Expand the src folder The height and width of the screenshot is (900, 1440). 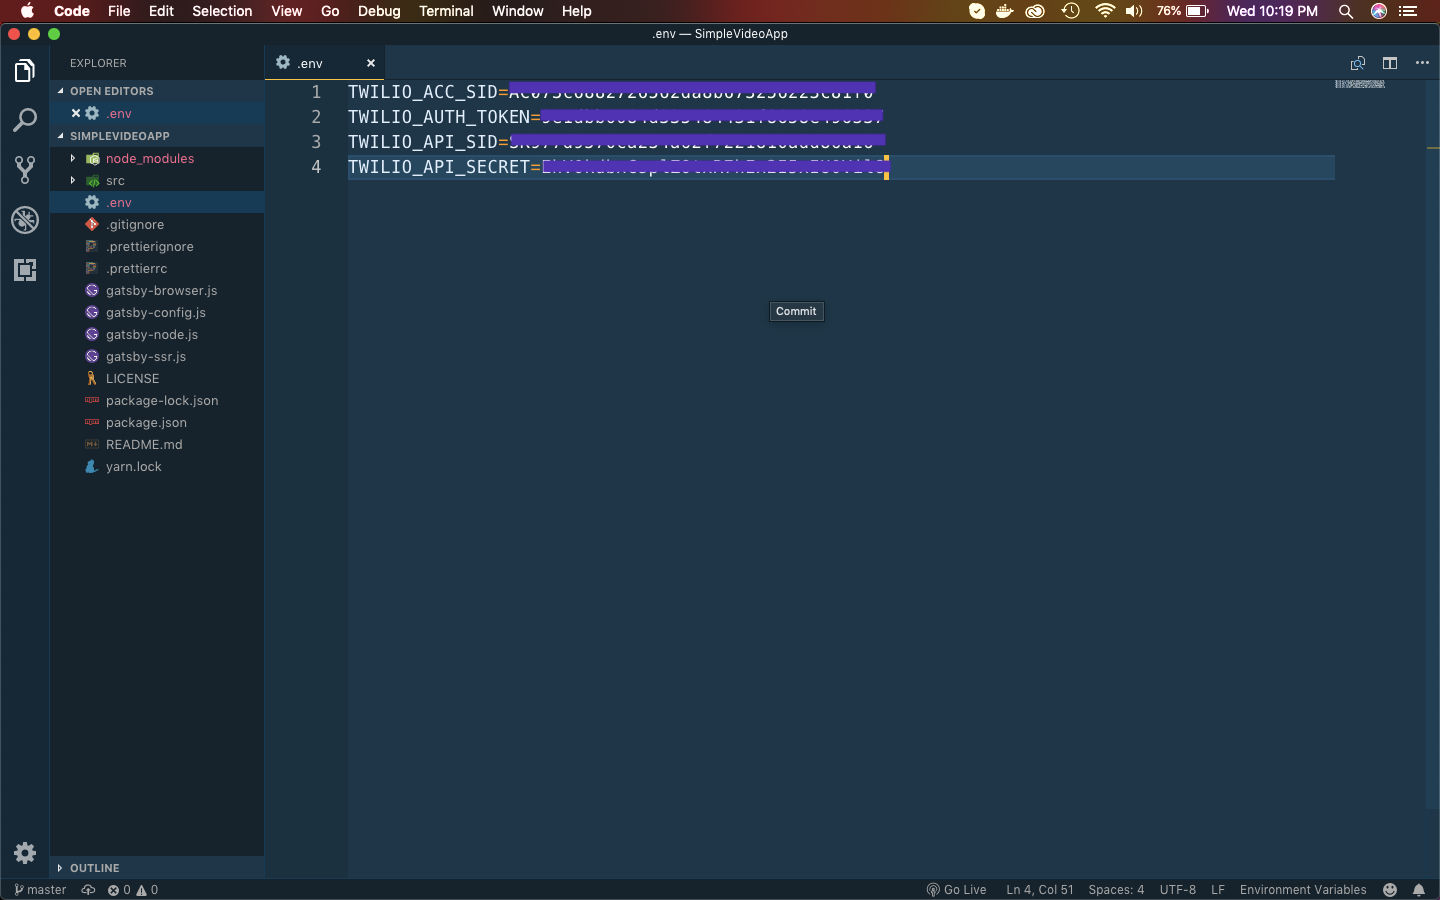click(x=157, y=180)
